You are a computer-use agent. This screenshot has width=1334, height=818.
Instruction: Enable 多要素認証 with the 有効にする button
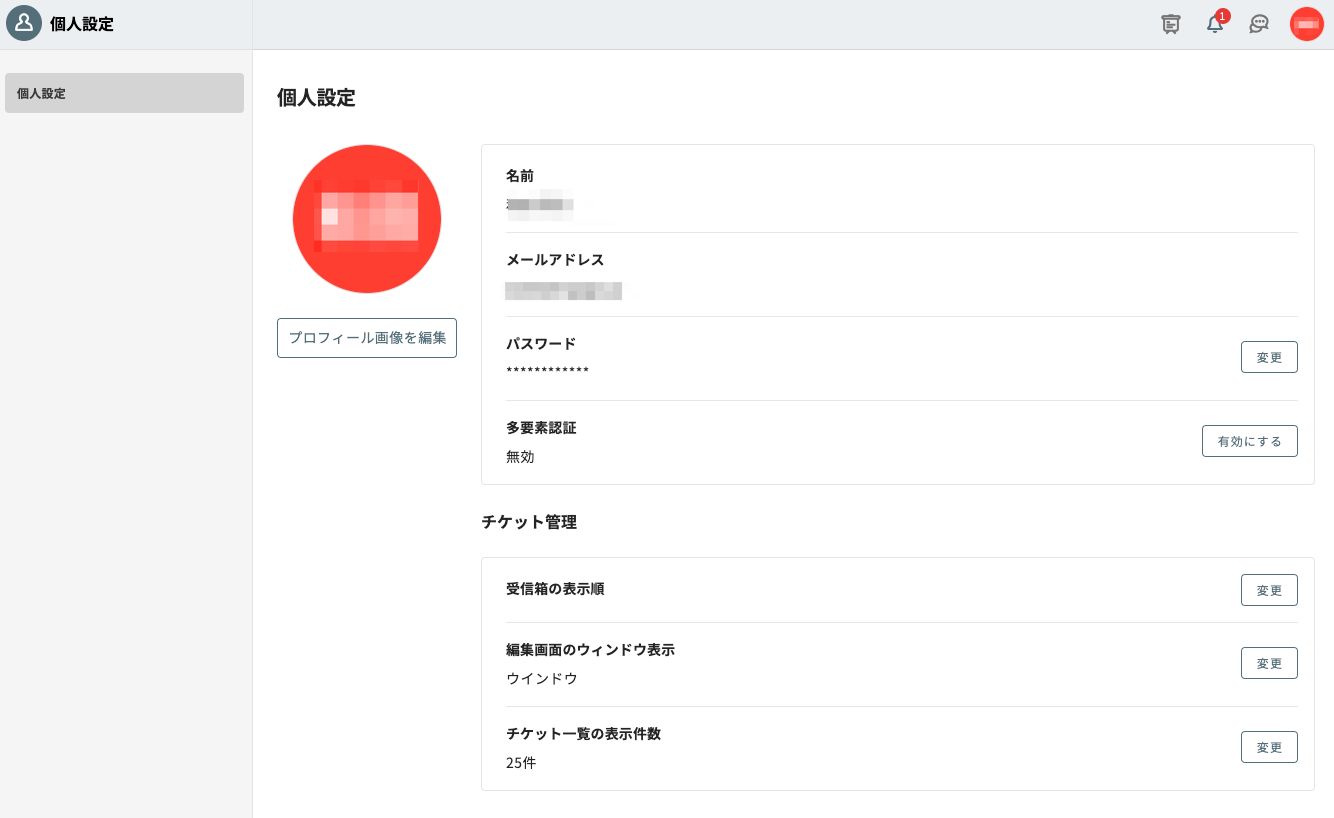(1249, 441)
